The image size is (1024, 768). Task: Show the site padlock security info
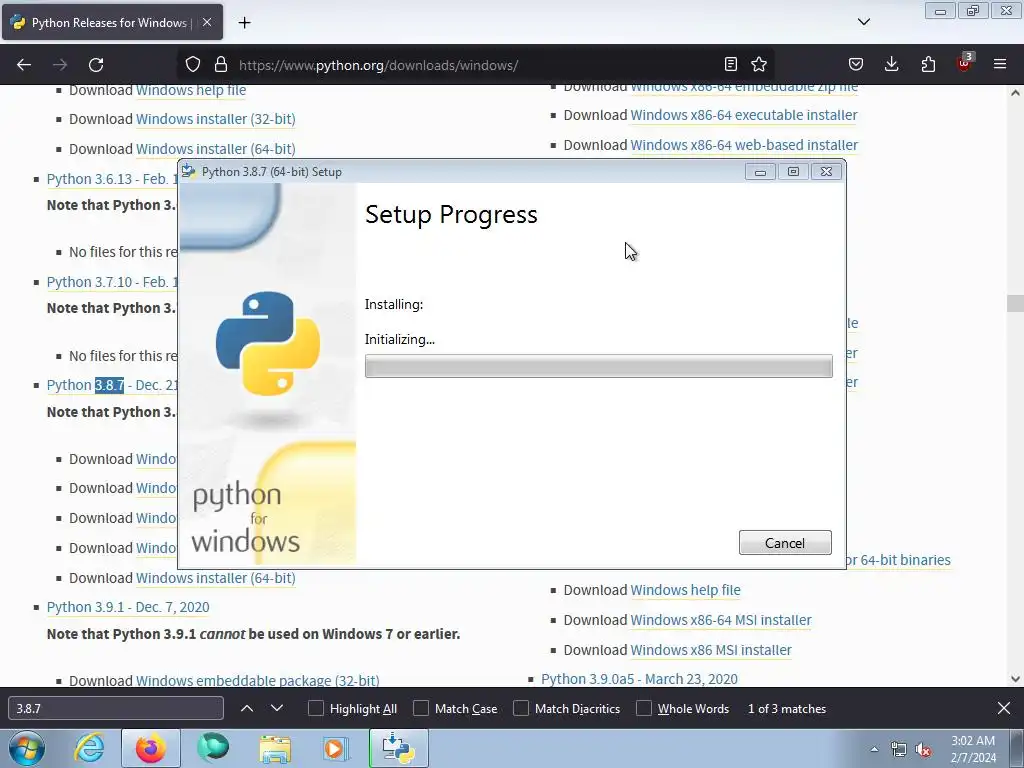(221, 65)
